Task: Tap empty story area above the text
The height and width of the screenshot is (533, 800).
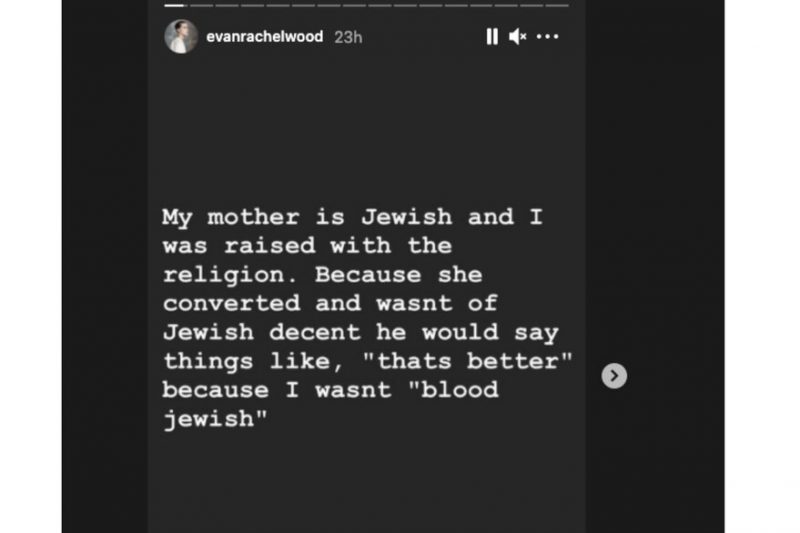Action: [366, 130]
